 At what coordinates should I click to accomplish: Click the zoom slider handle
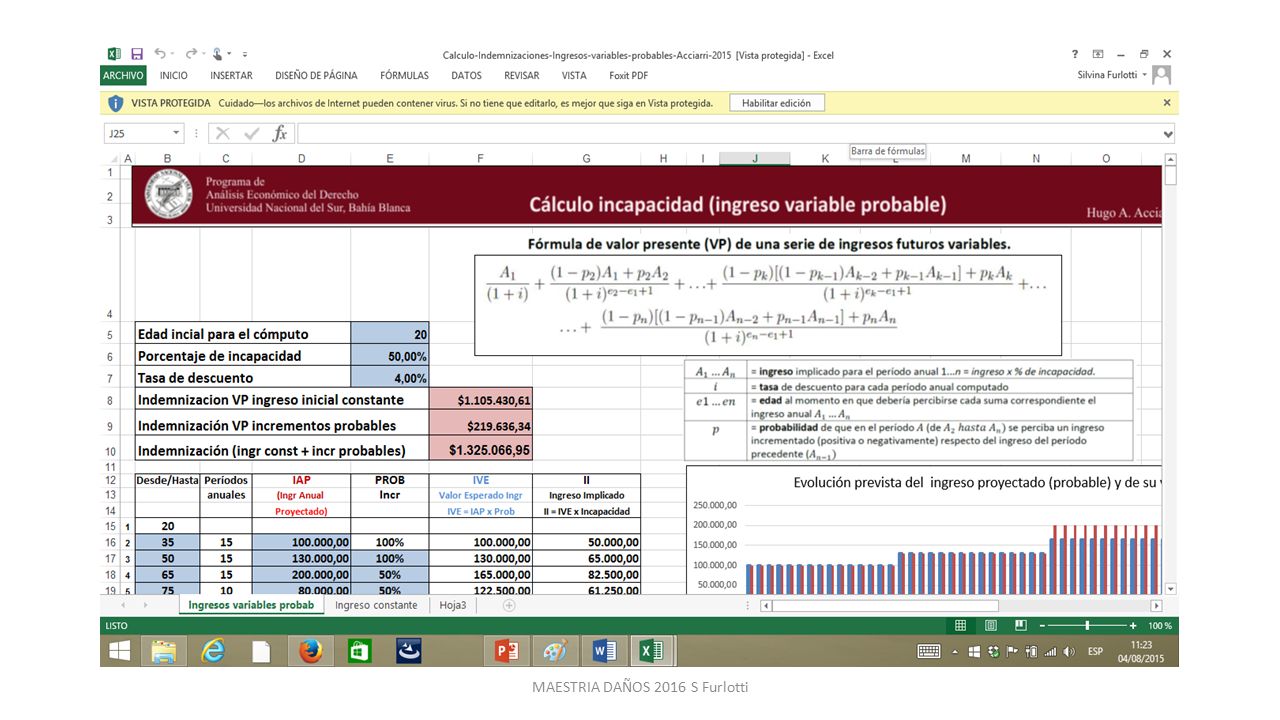(x=1087, y=625)
